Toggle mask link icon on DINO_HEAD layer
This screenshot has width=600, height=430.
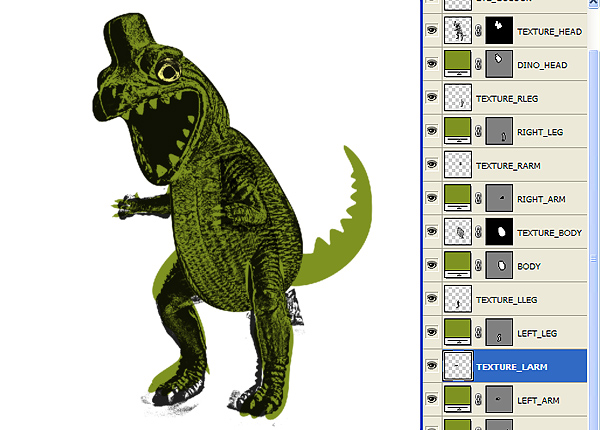click(x=478, y=64)
